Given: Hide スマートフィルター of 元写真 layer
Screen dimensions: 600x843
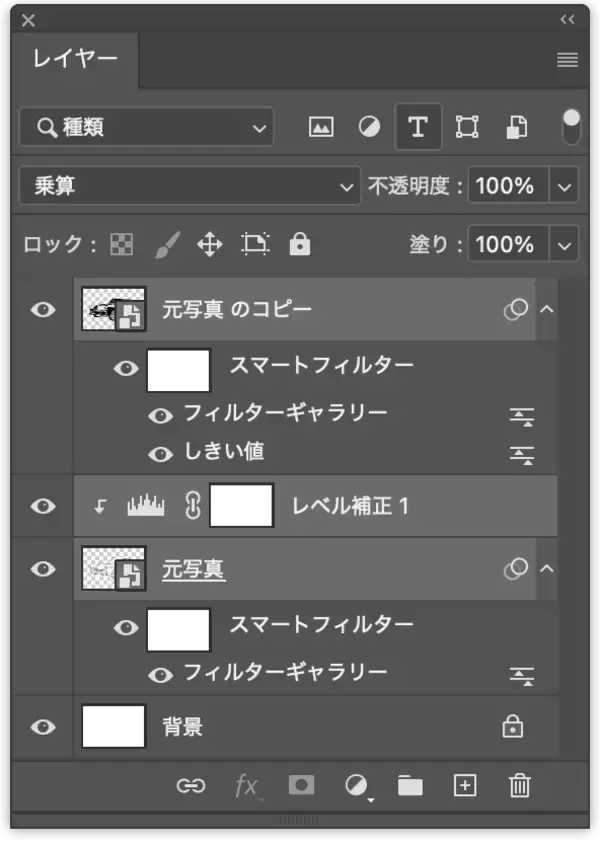Looking at the screenshot, I should click(x=126, y=627).
